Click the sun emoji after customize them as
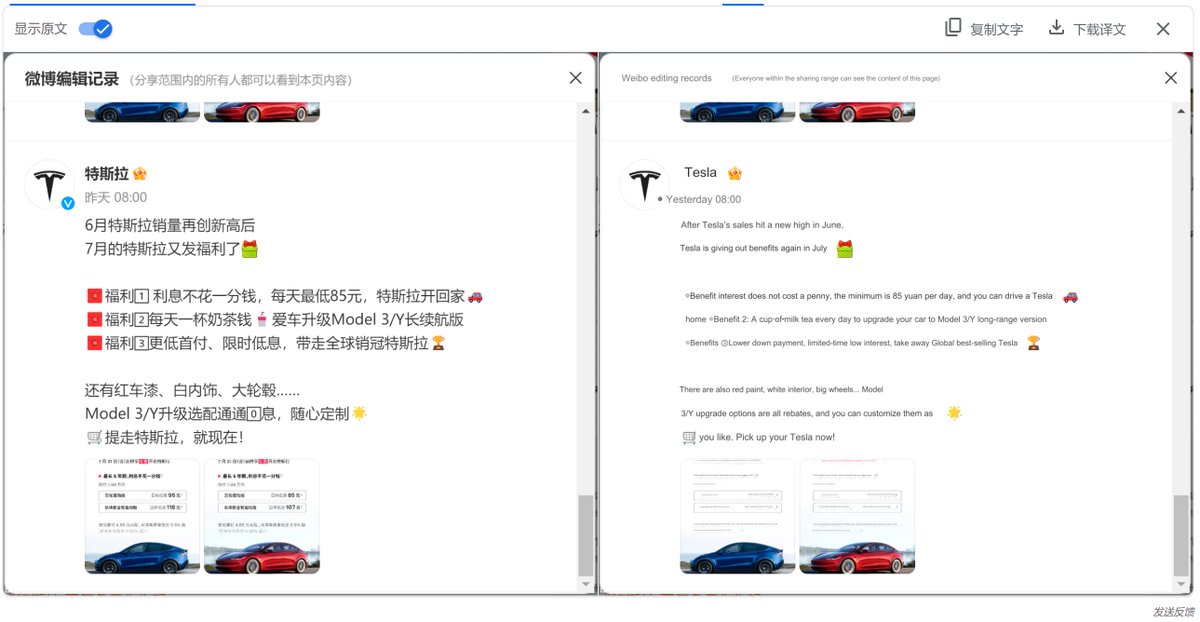This screenshot has width=1200, height=622. click(x=954, y=412)
